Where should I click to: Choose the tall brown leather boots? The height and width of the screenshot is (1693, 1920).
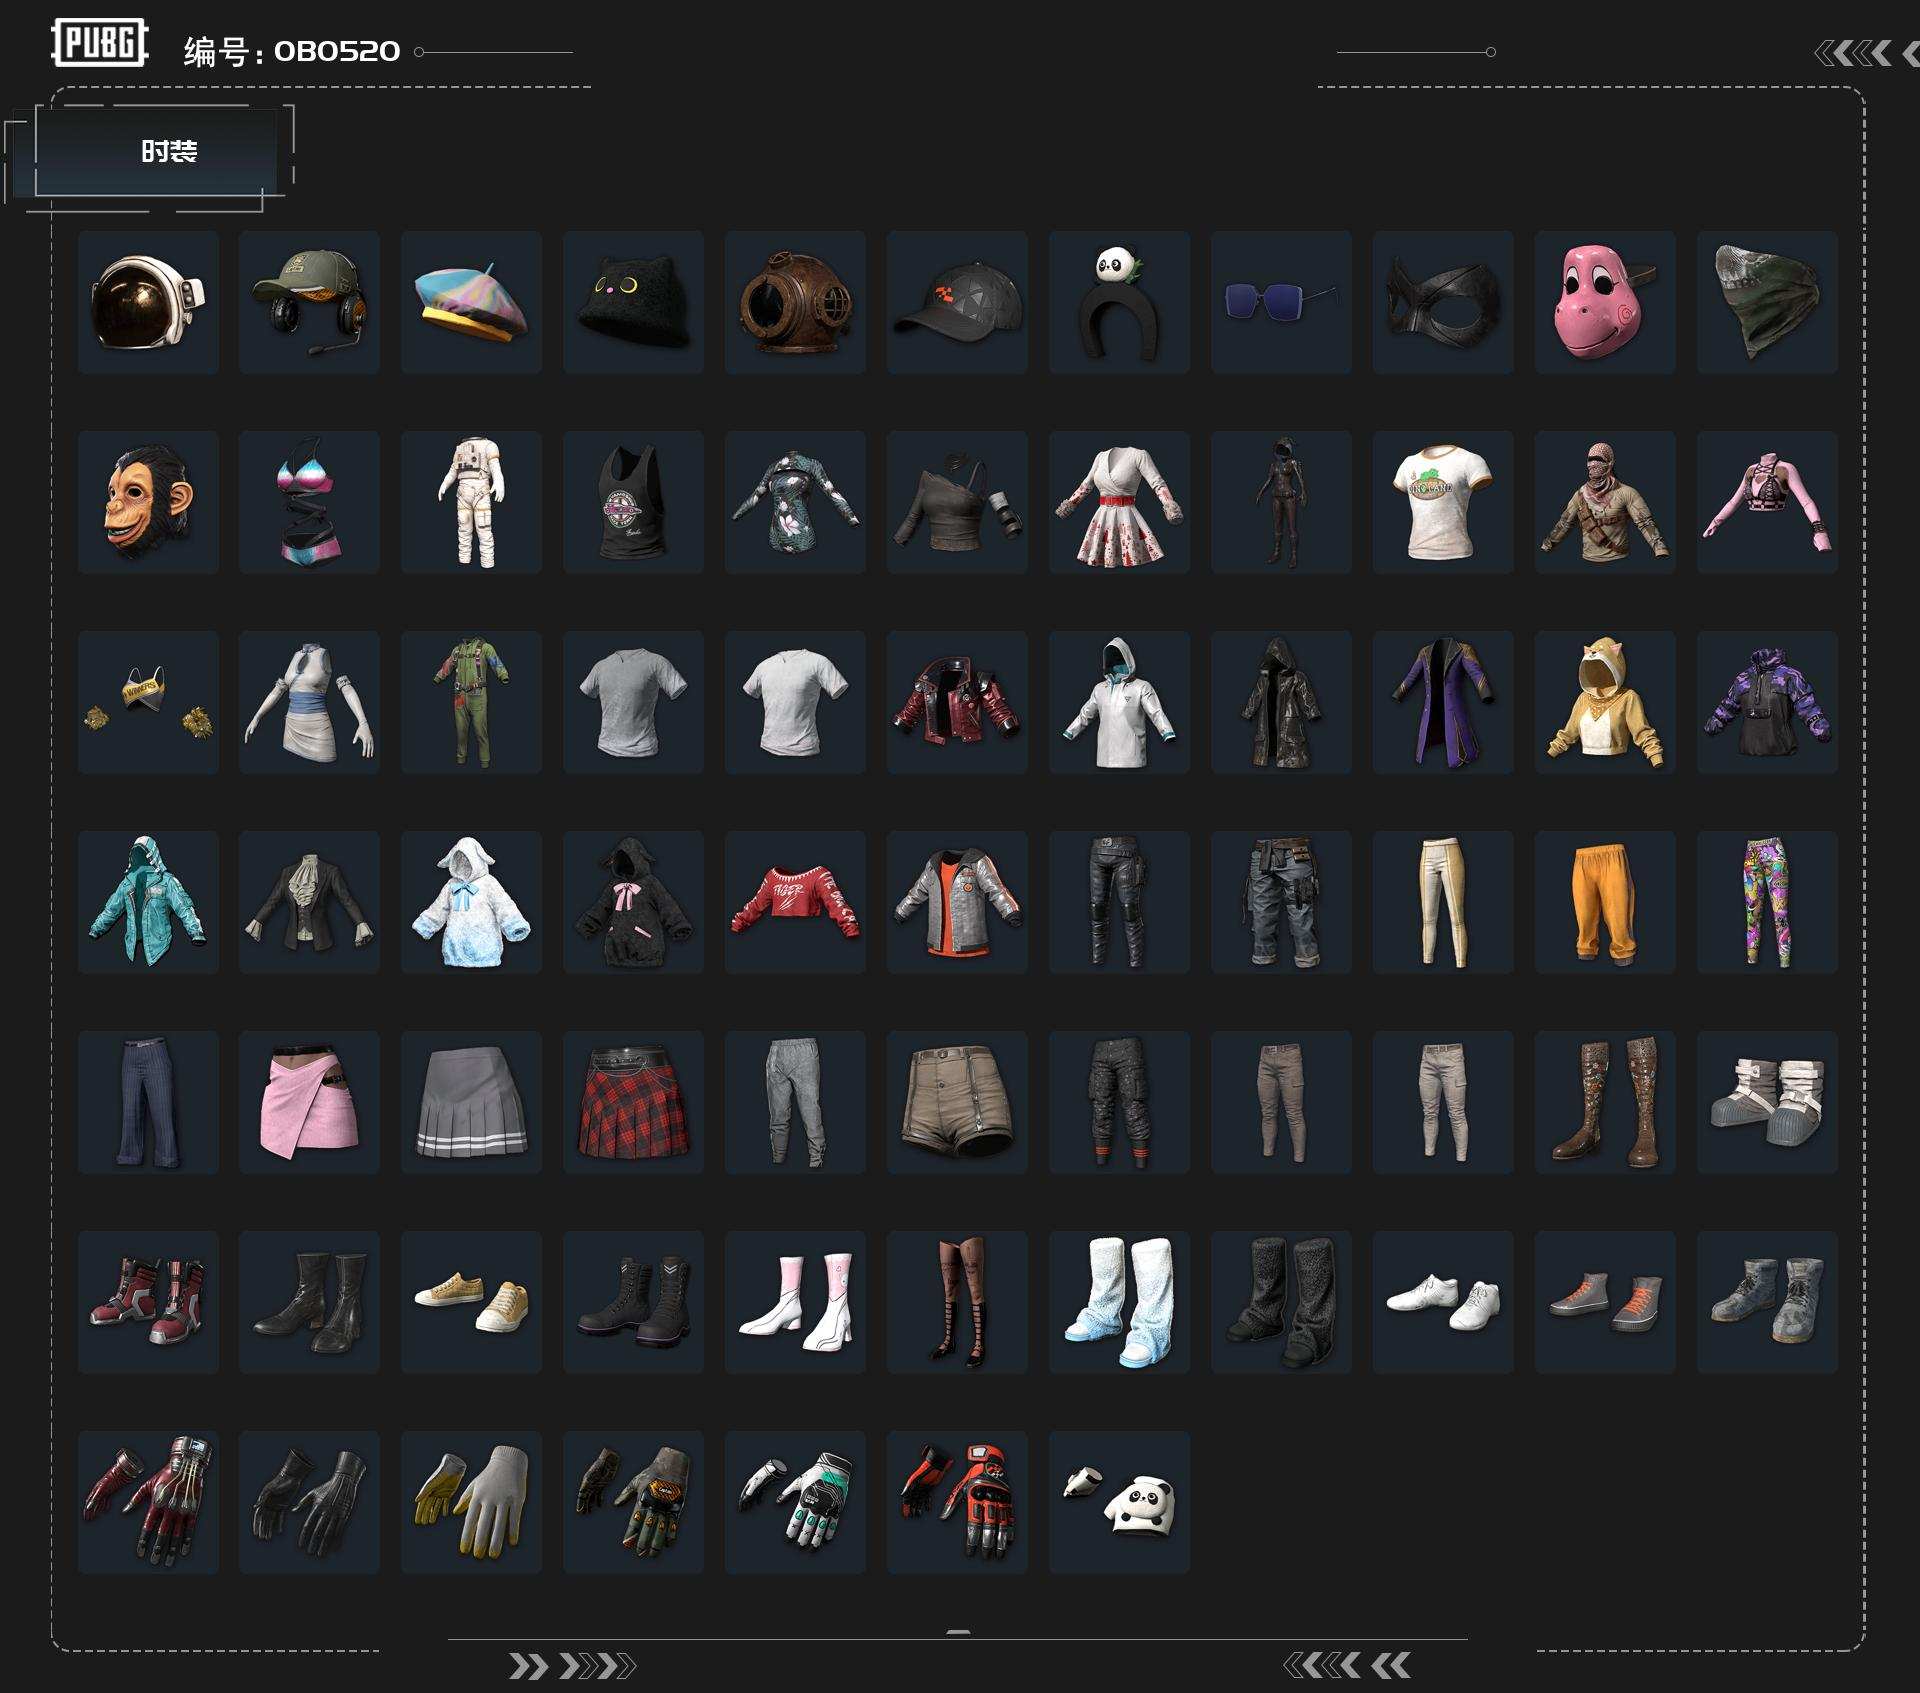(x=1606, y=1102)
